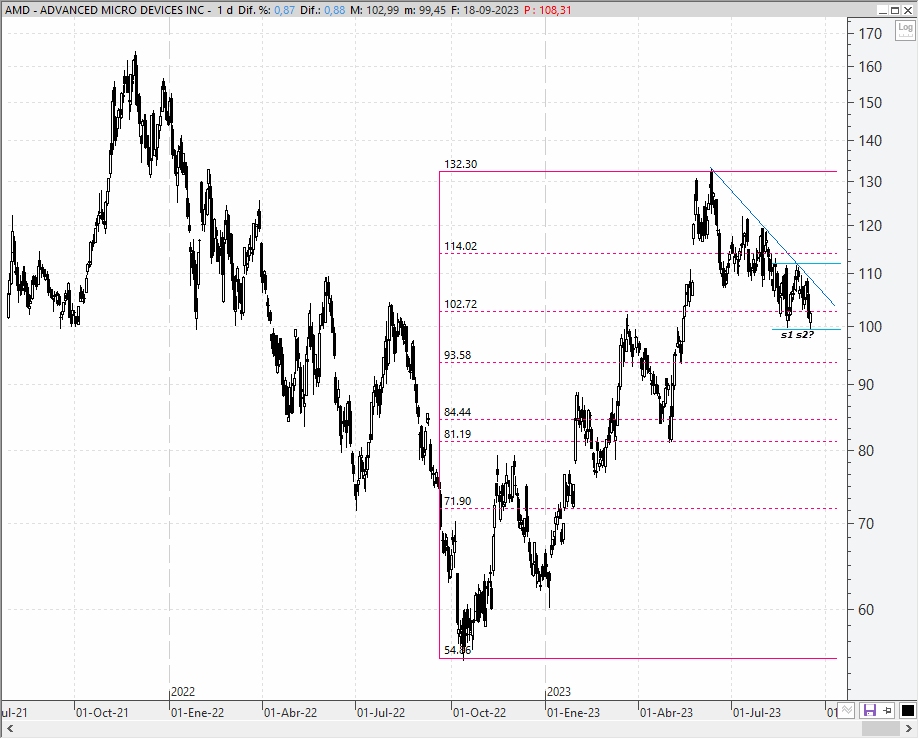
Task: Click the 132.30 retracement level label
Action: tap(461, 164)
